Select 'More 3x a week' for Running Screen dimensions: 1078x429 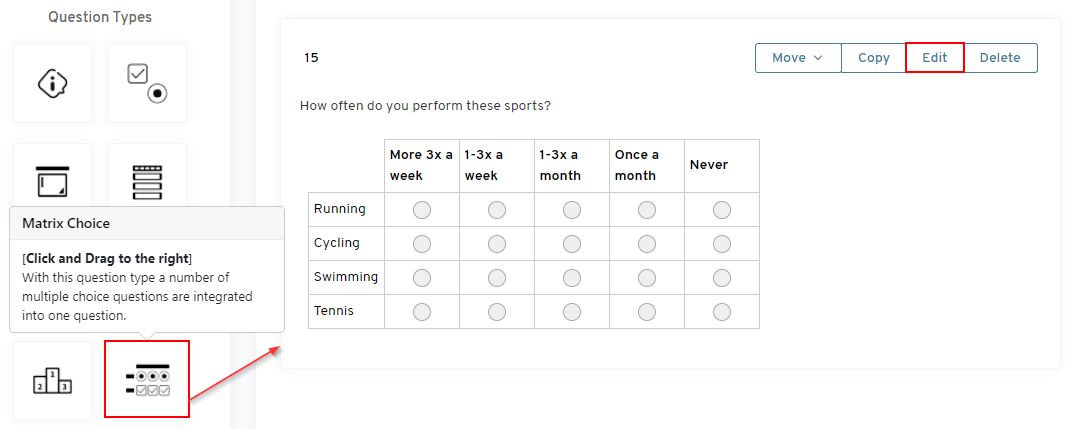point(422,210)
